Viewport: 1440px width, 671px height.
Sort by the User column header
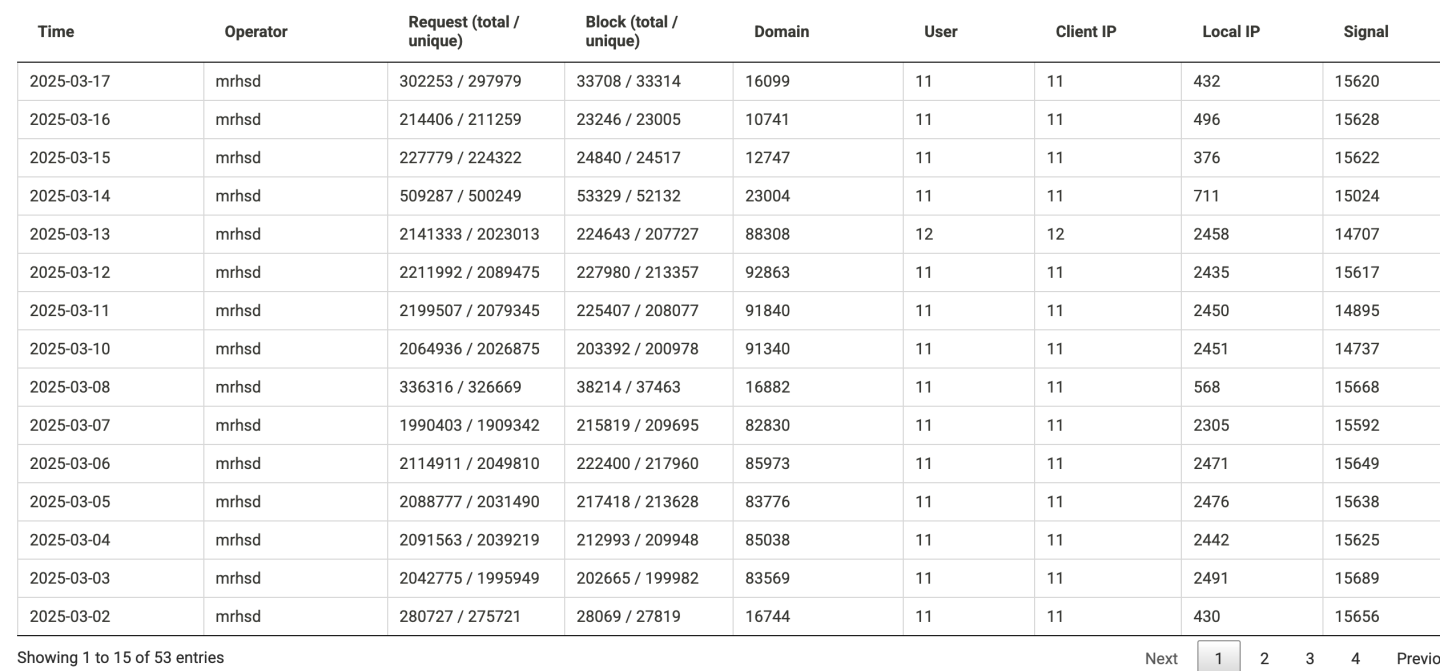click(941, 32)
